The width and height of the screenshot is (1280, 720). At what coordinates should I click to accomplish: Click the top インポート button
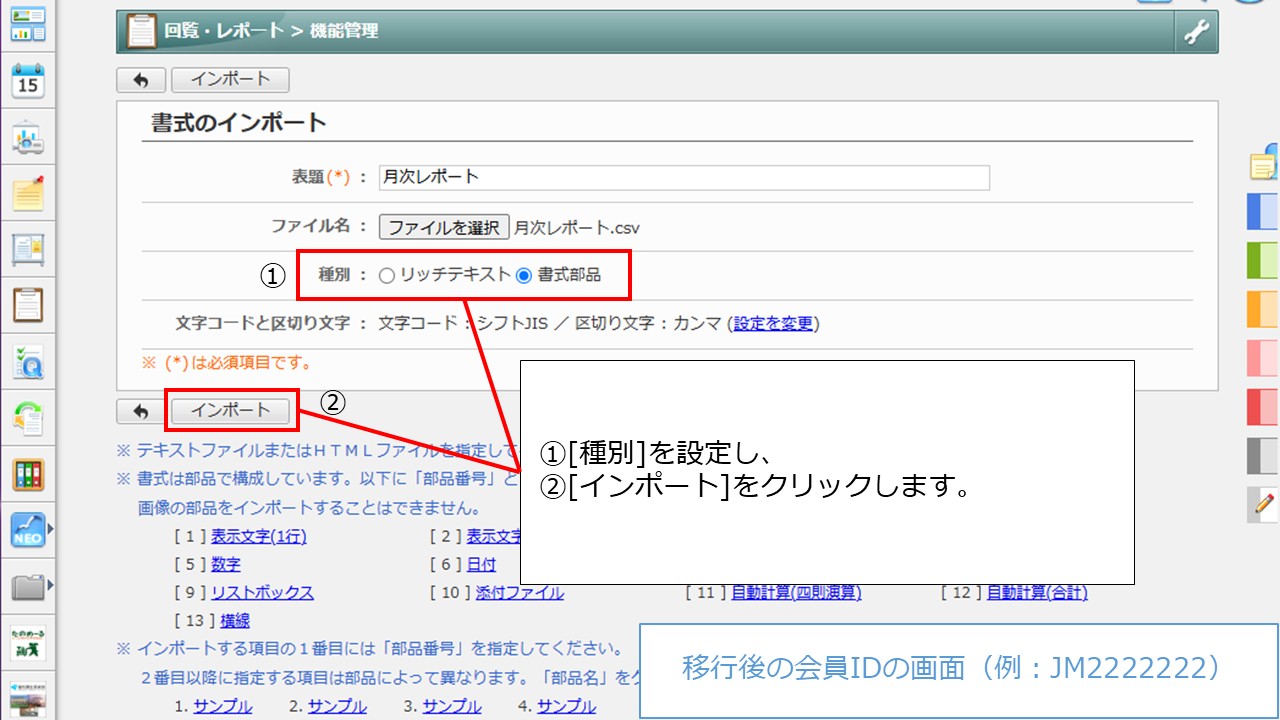230,80
